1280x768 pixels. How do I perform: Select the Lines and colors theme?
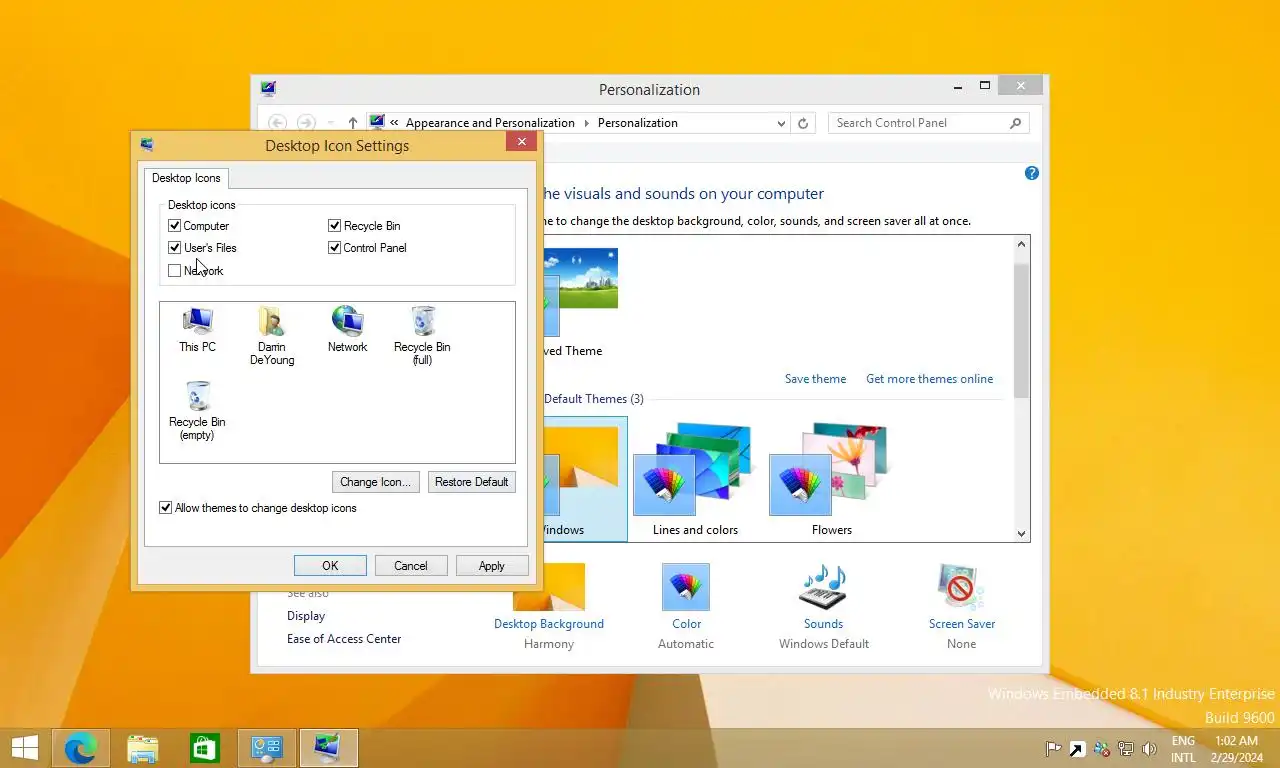[695, 480]
